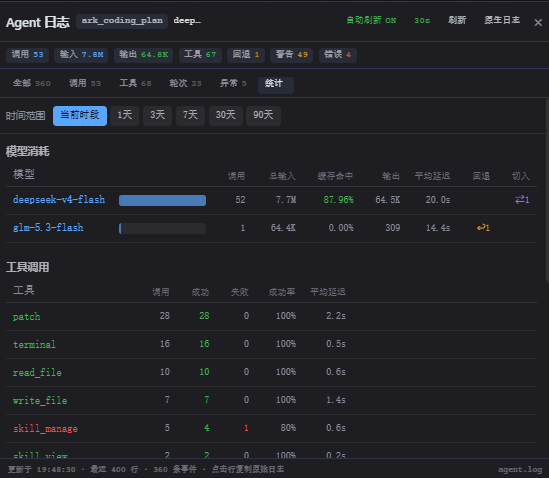Close the Agent log panel

click(x=538, y=23)
